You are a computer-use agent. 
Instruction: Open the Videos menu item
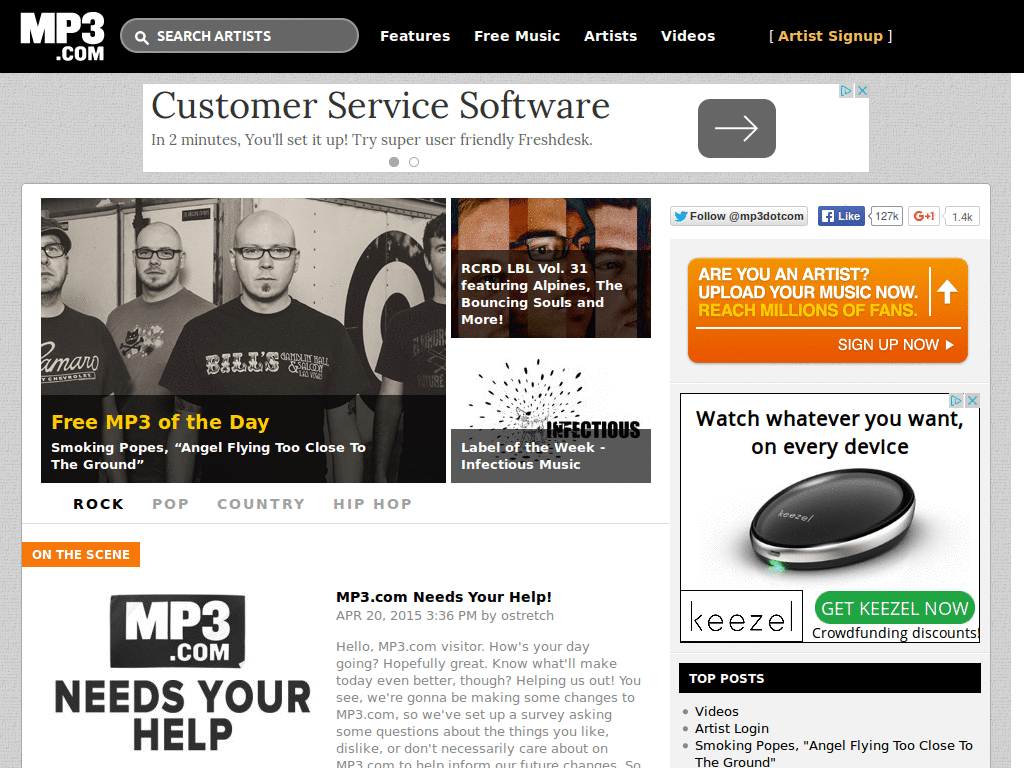[x=688, y=36]
